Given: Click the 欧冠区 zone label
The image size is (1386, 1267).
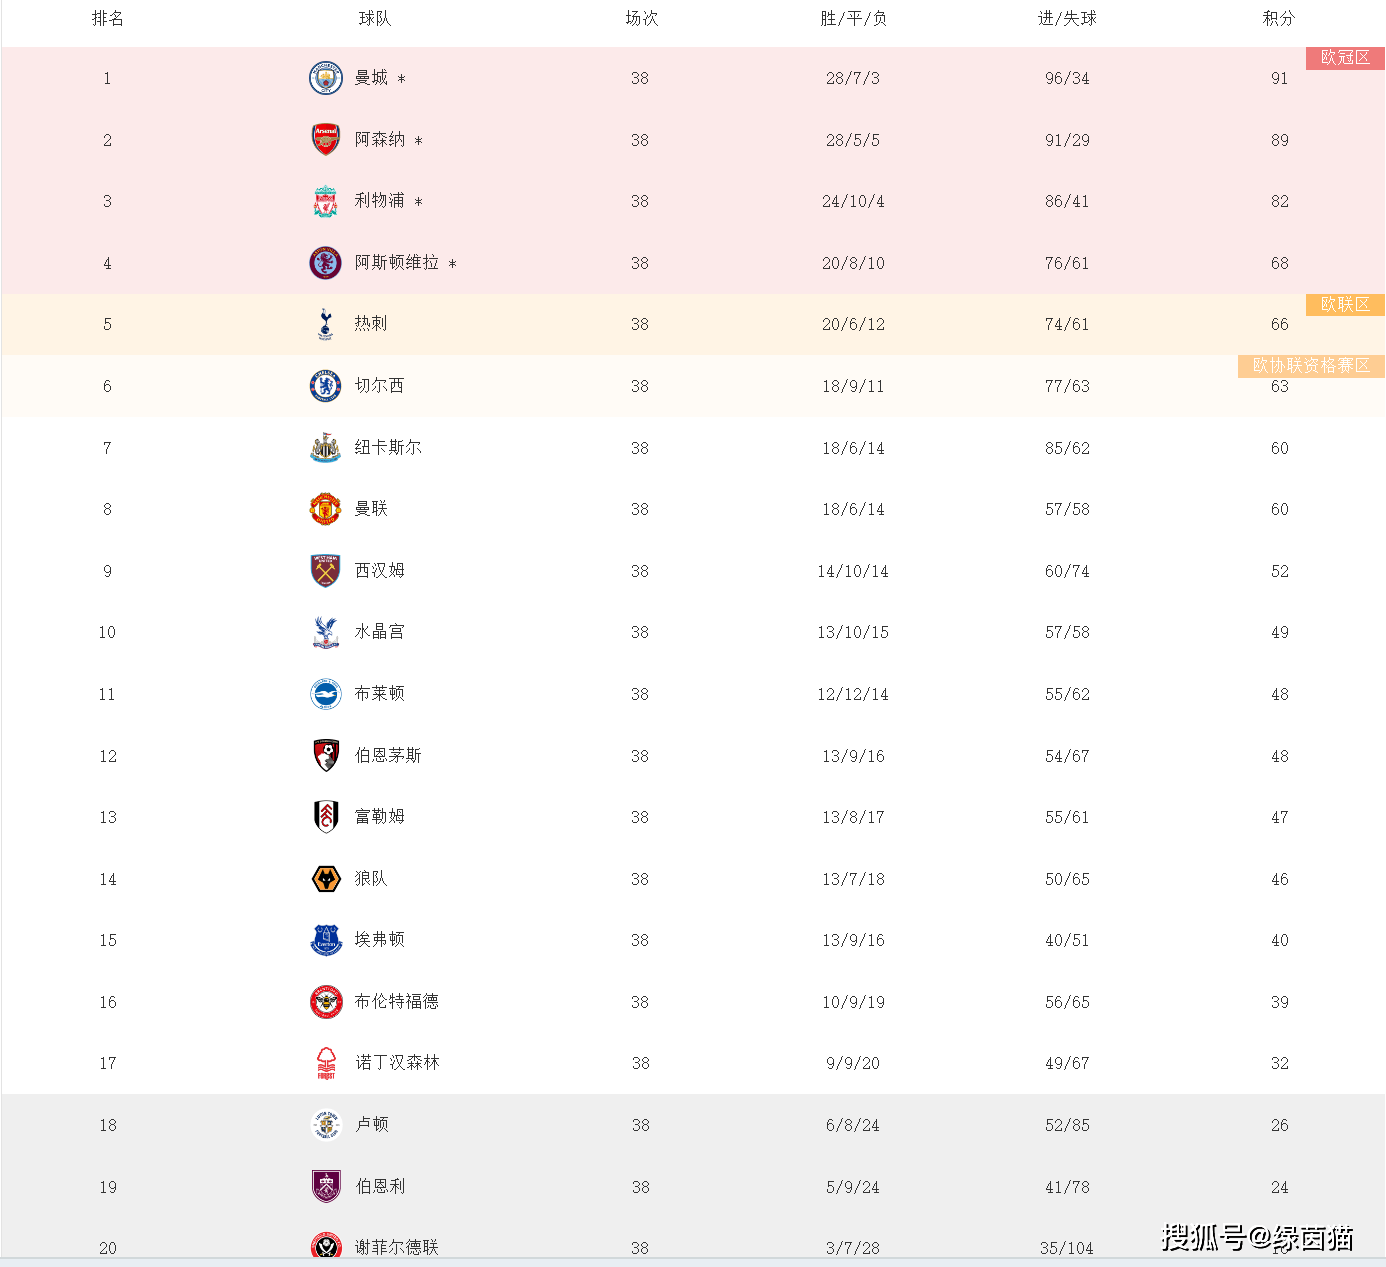Looking at the screenshot, I should tap(1345, 58).
